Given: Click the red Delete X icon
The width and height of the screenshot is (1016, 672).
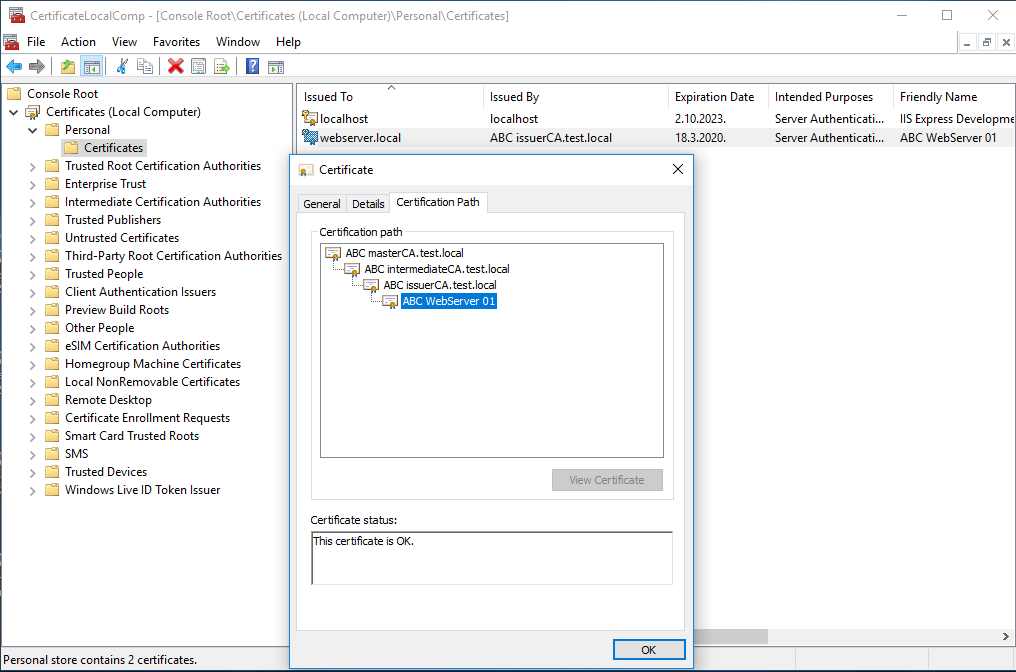Looking at the screenshot, I should pos(176,66).
